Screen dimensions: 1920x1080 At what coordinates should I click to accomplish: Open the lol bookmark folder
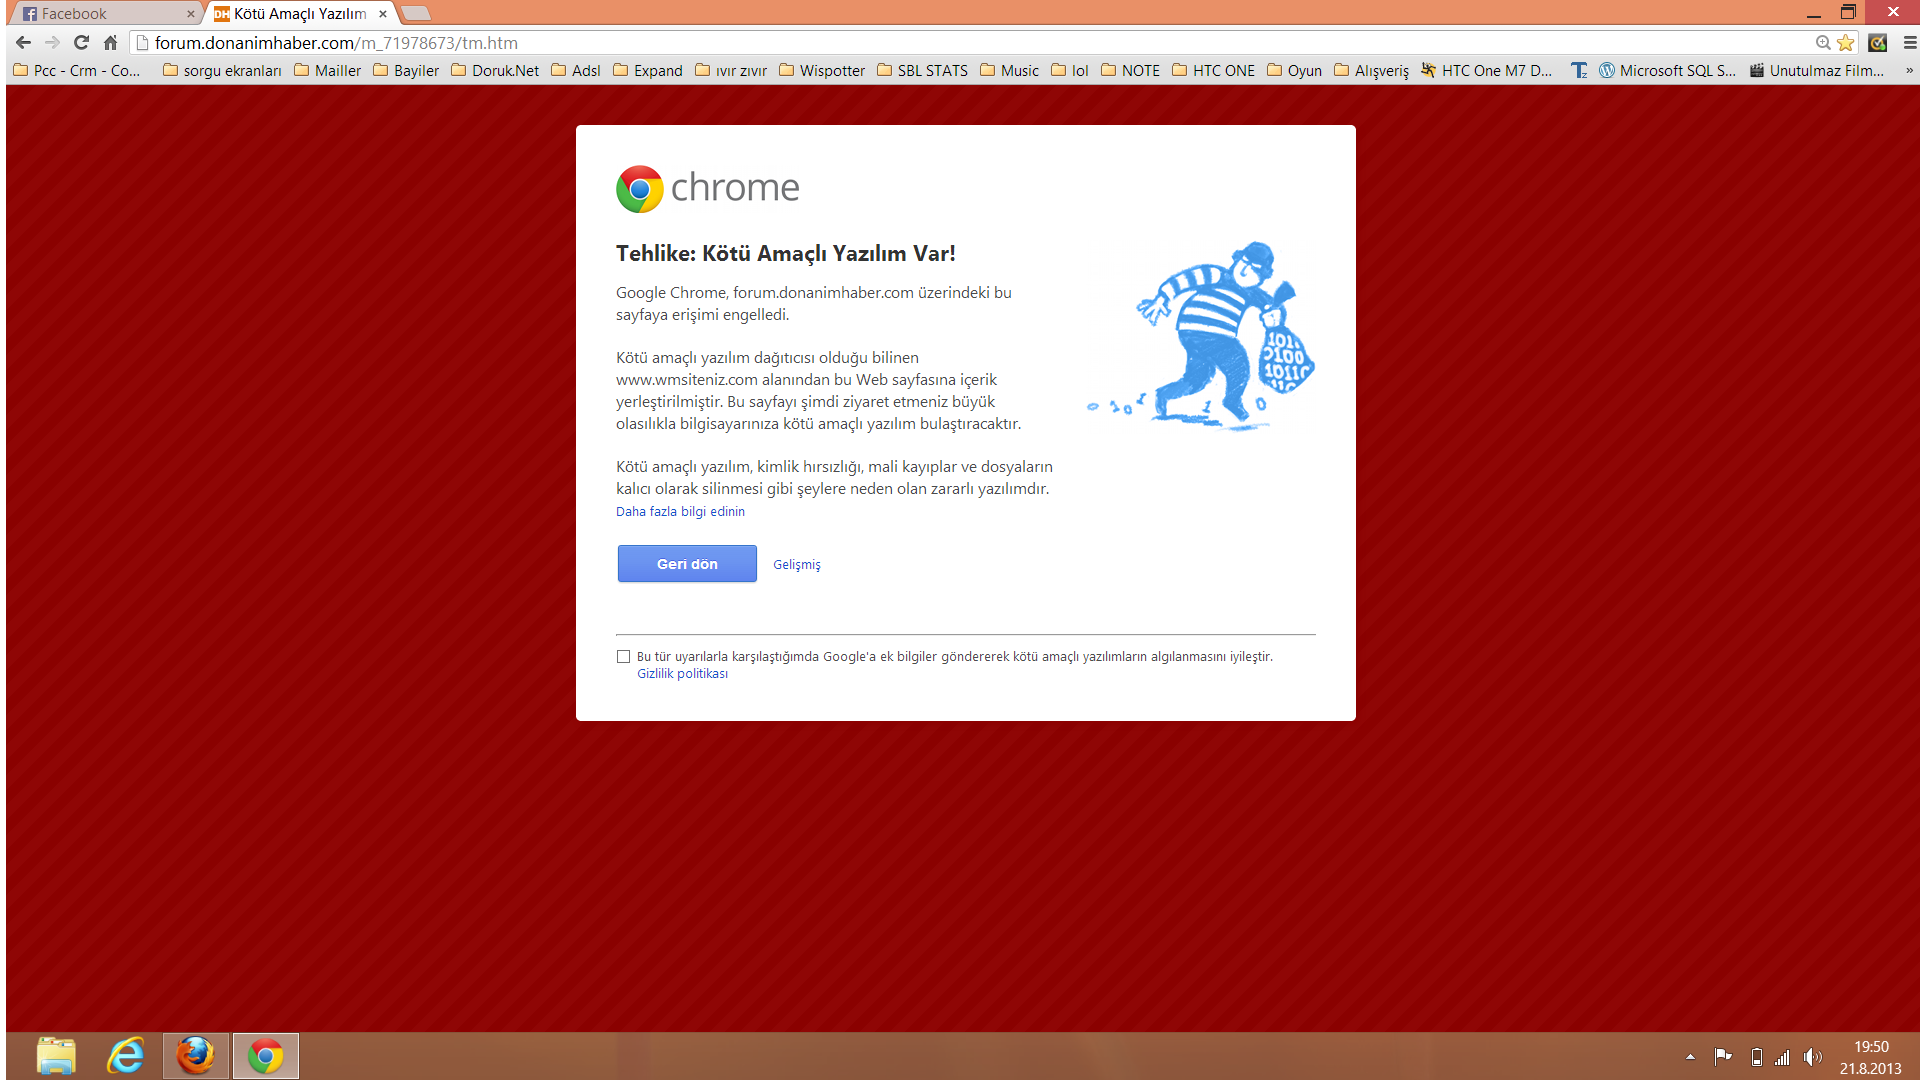(x=1070, y=71)
